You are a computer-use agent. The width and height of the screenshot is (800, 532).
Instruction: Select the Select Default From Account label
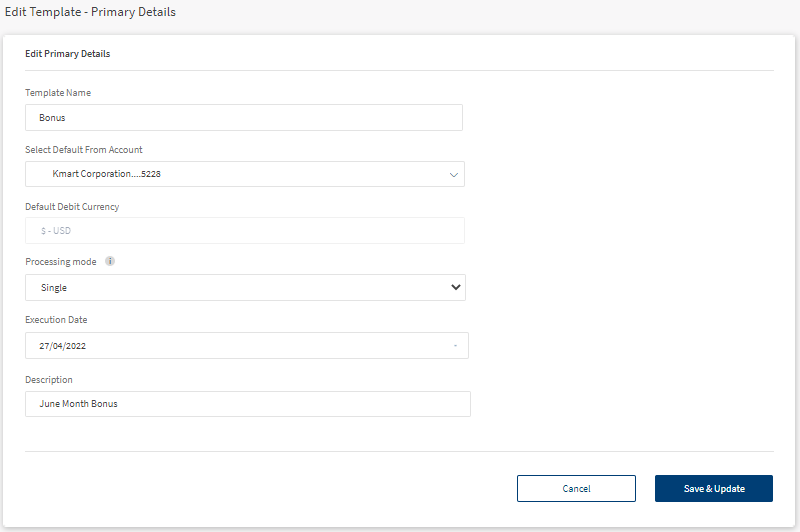[x=84, y=149]
